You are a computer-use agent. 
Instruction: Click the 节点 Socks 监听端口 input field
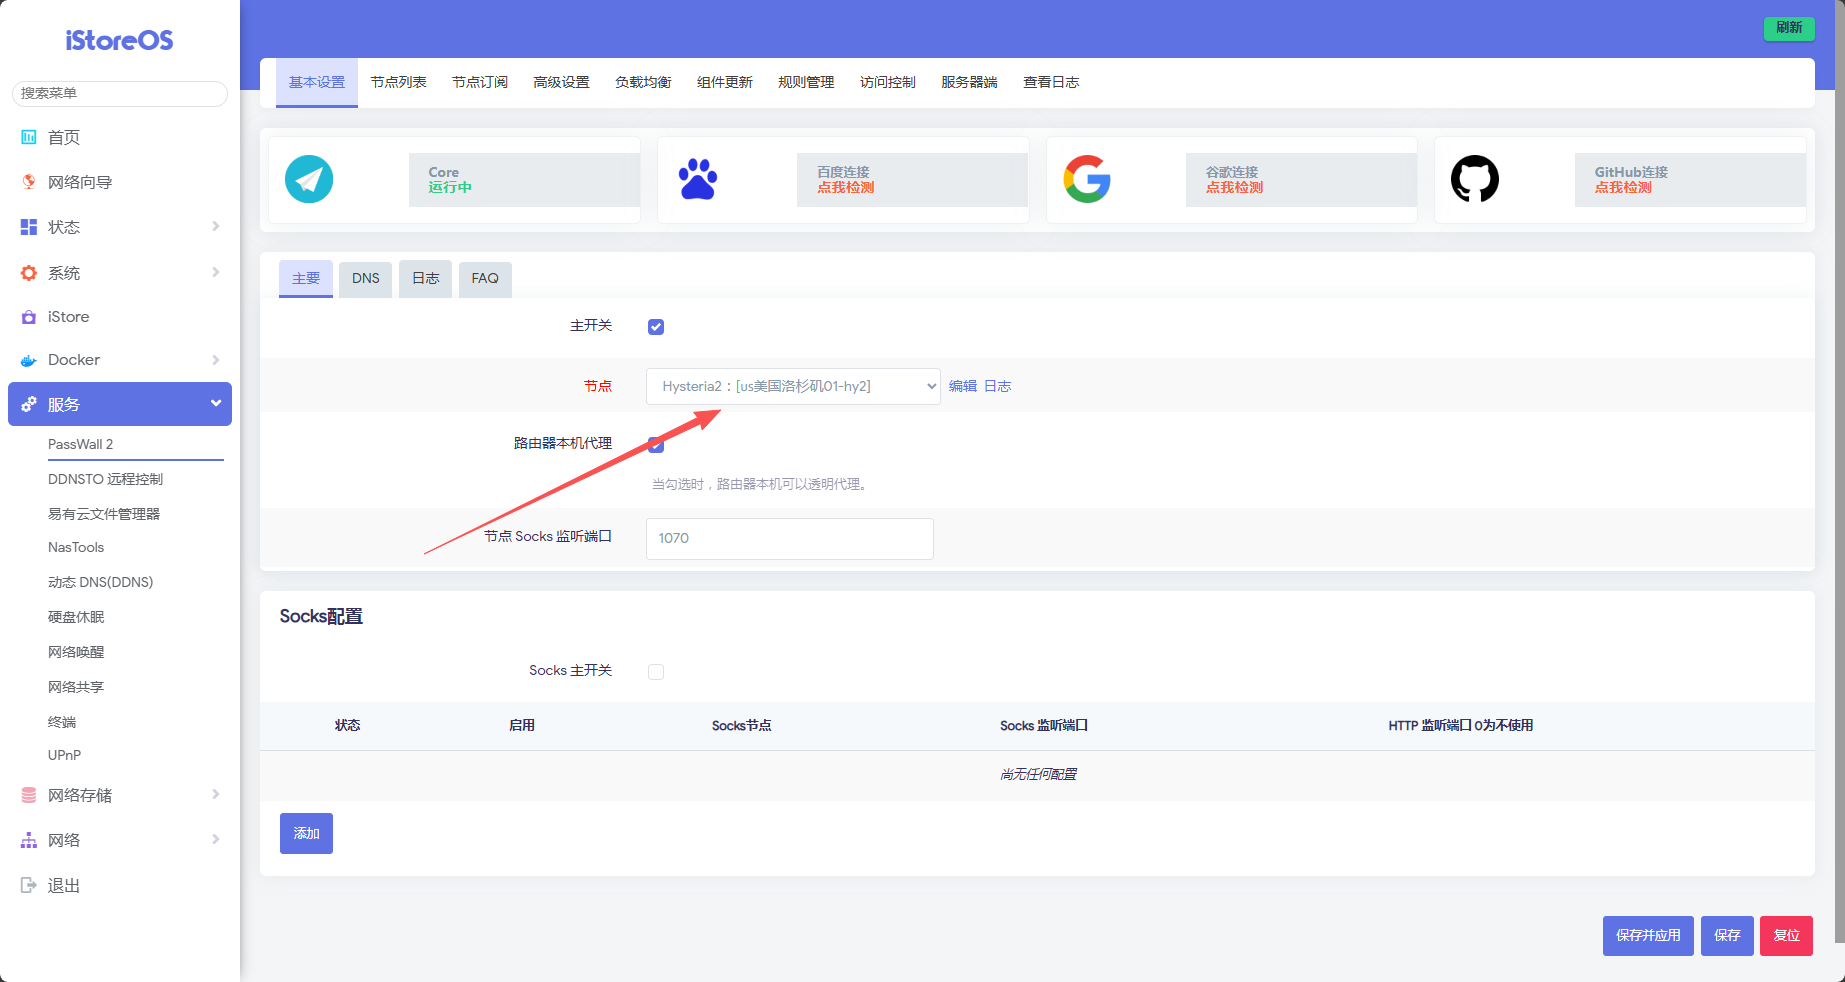click(790, 538)
